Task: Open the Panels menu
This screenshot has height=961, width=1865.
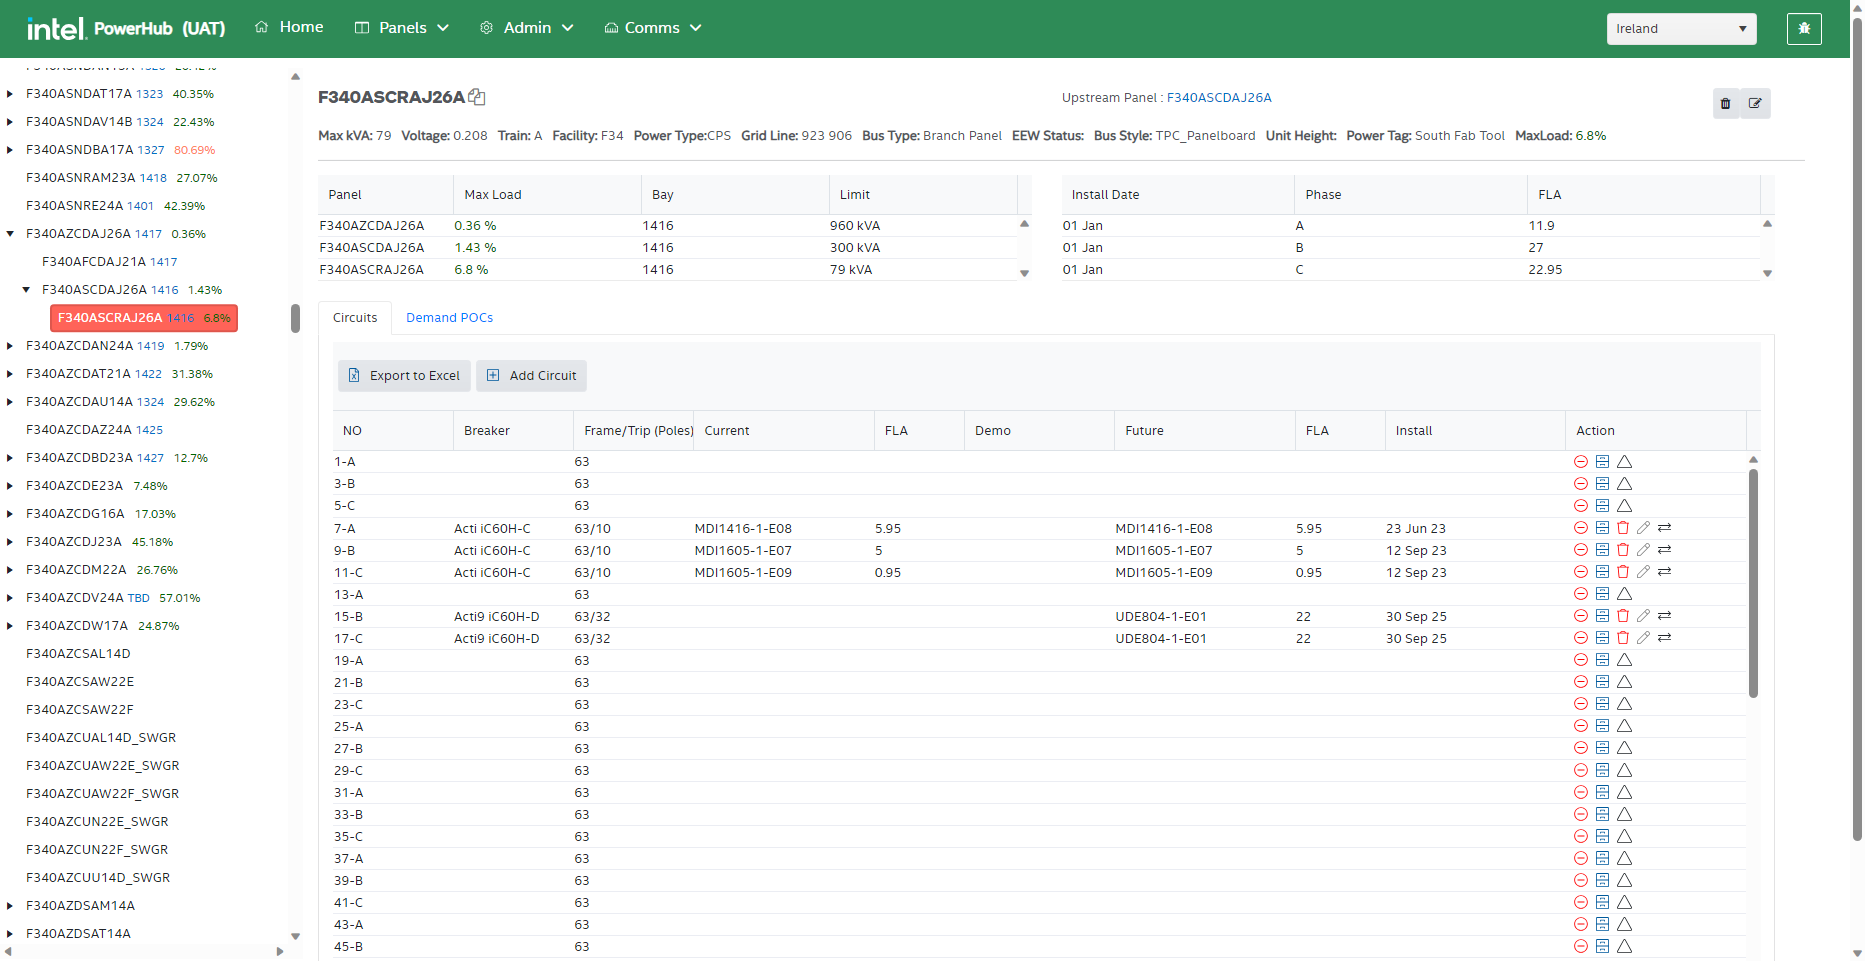Action: click(x=402, y=28)
